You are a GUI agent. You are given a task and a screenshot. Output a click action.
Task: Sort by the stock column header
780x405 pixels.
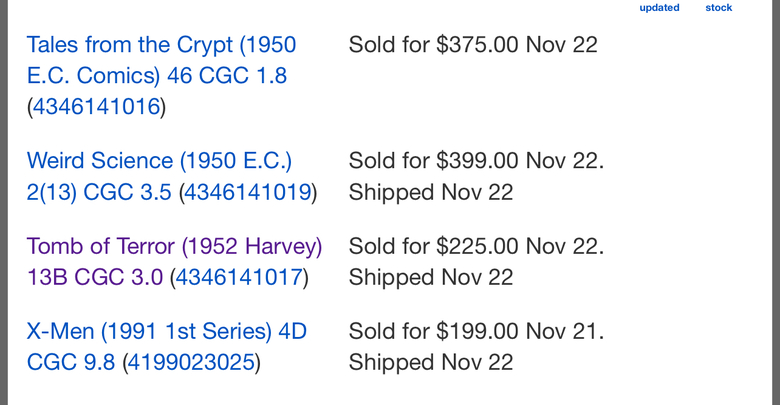point(719,7)
